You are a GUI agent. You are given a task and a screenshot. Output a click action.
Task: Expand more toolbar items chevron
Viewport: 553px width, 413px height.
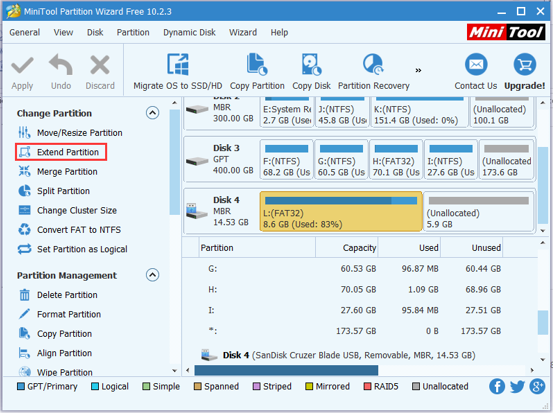tap(418, 70)
